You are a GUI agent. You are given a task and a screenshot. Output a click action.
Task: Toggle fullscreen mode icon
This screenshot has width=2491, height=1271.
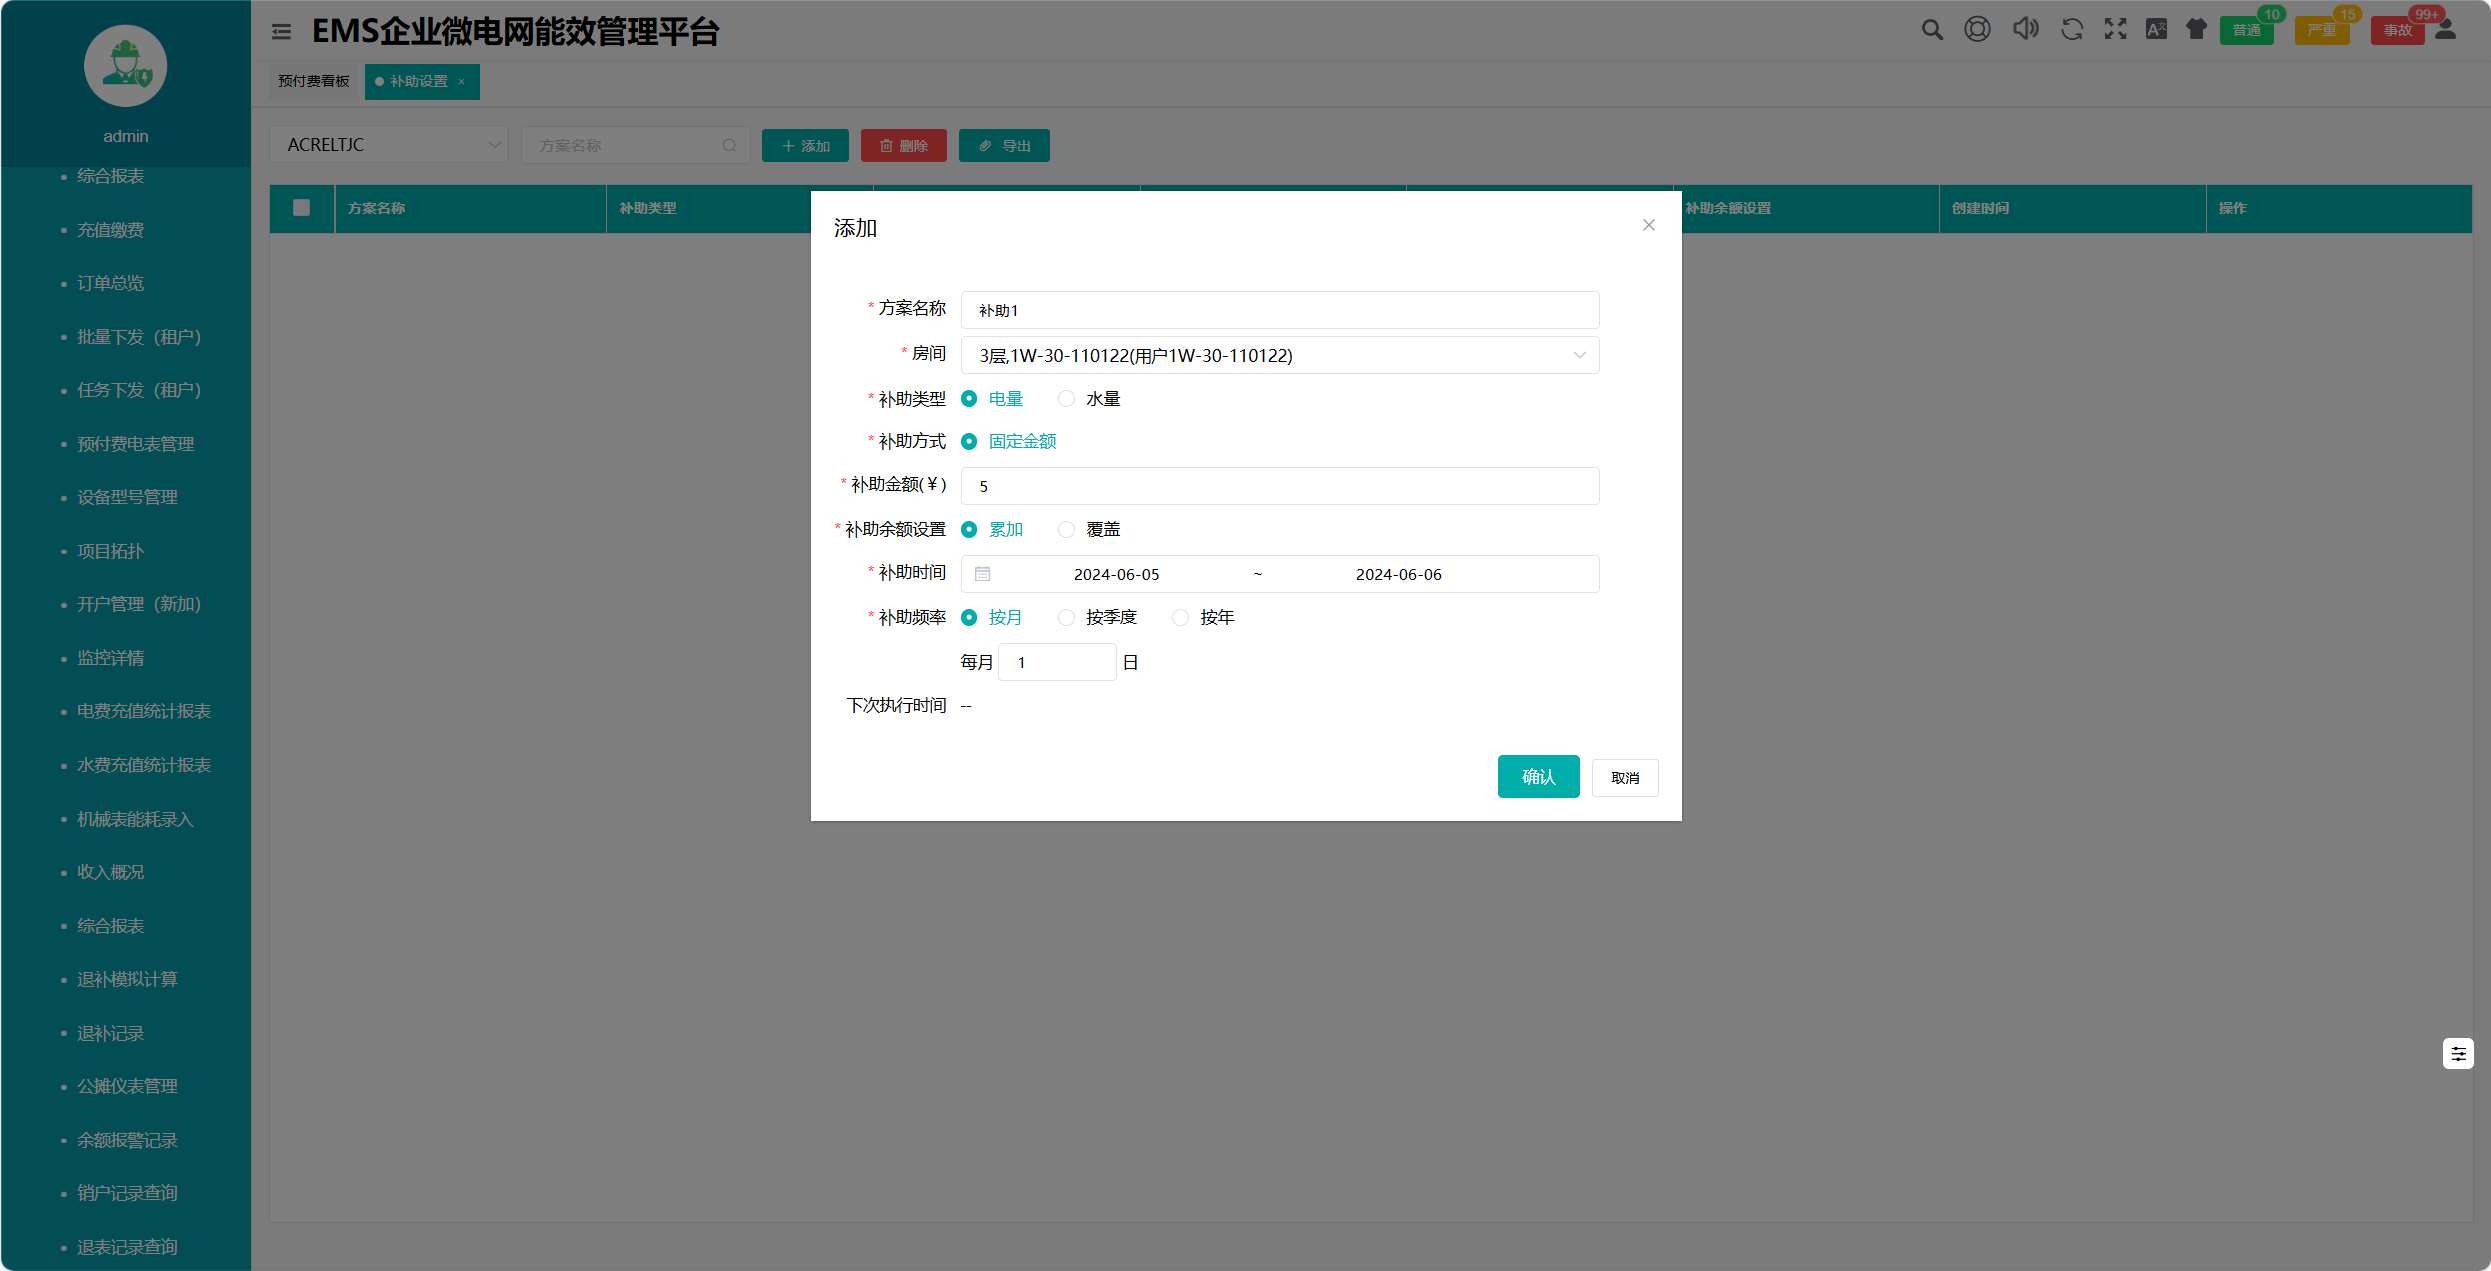point(2115,30)
